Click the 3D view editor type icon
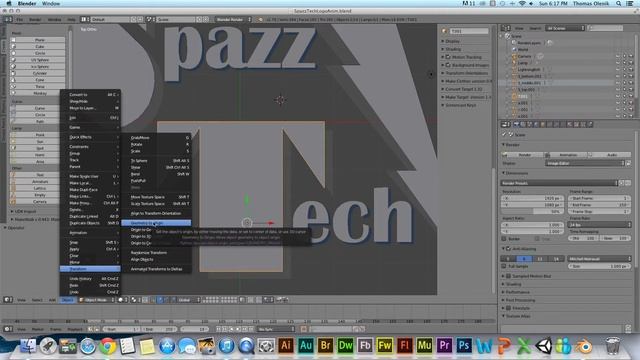The image size is (640, 360). click(x=8, y=300)
